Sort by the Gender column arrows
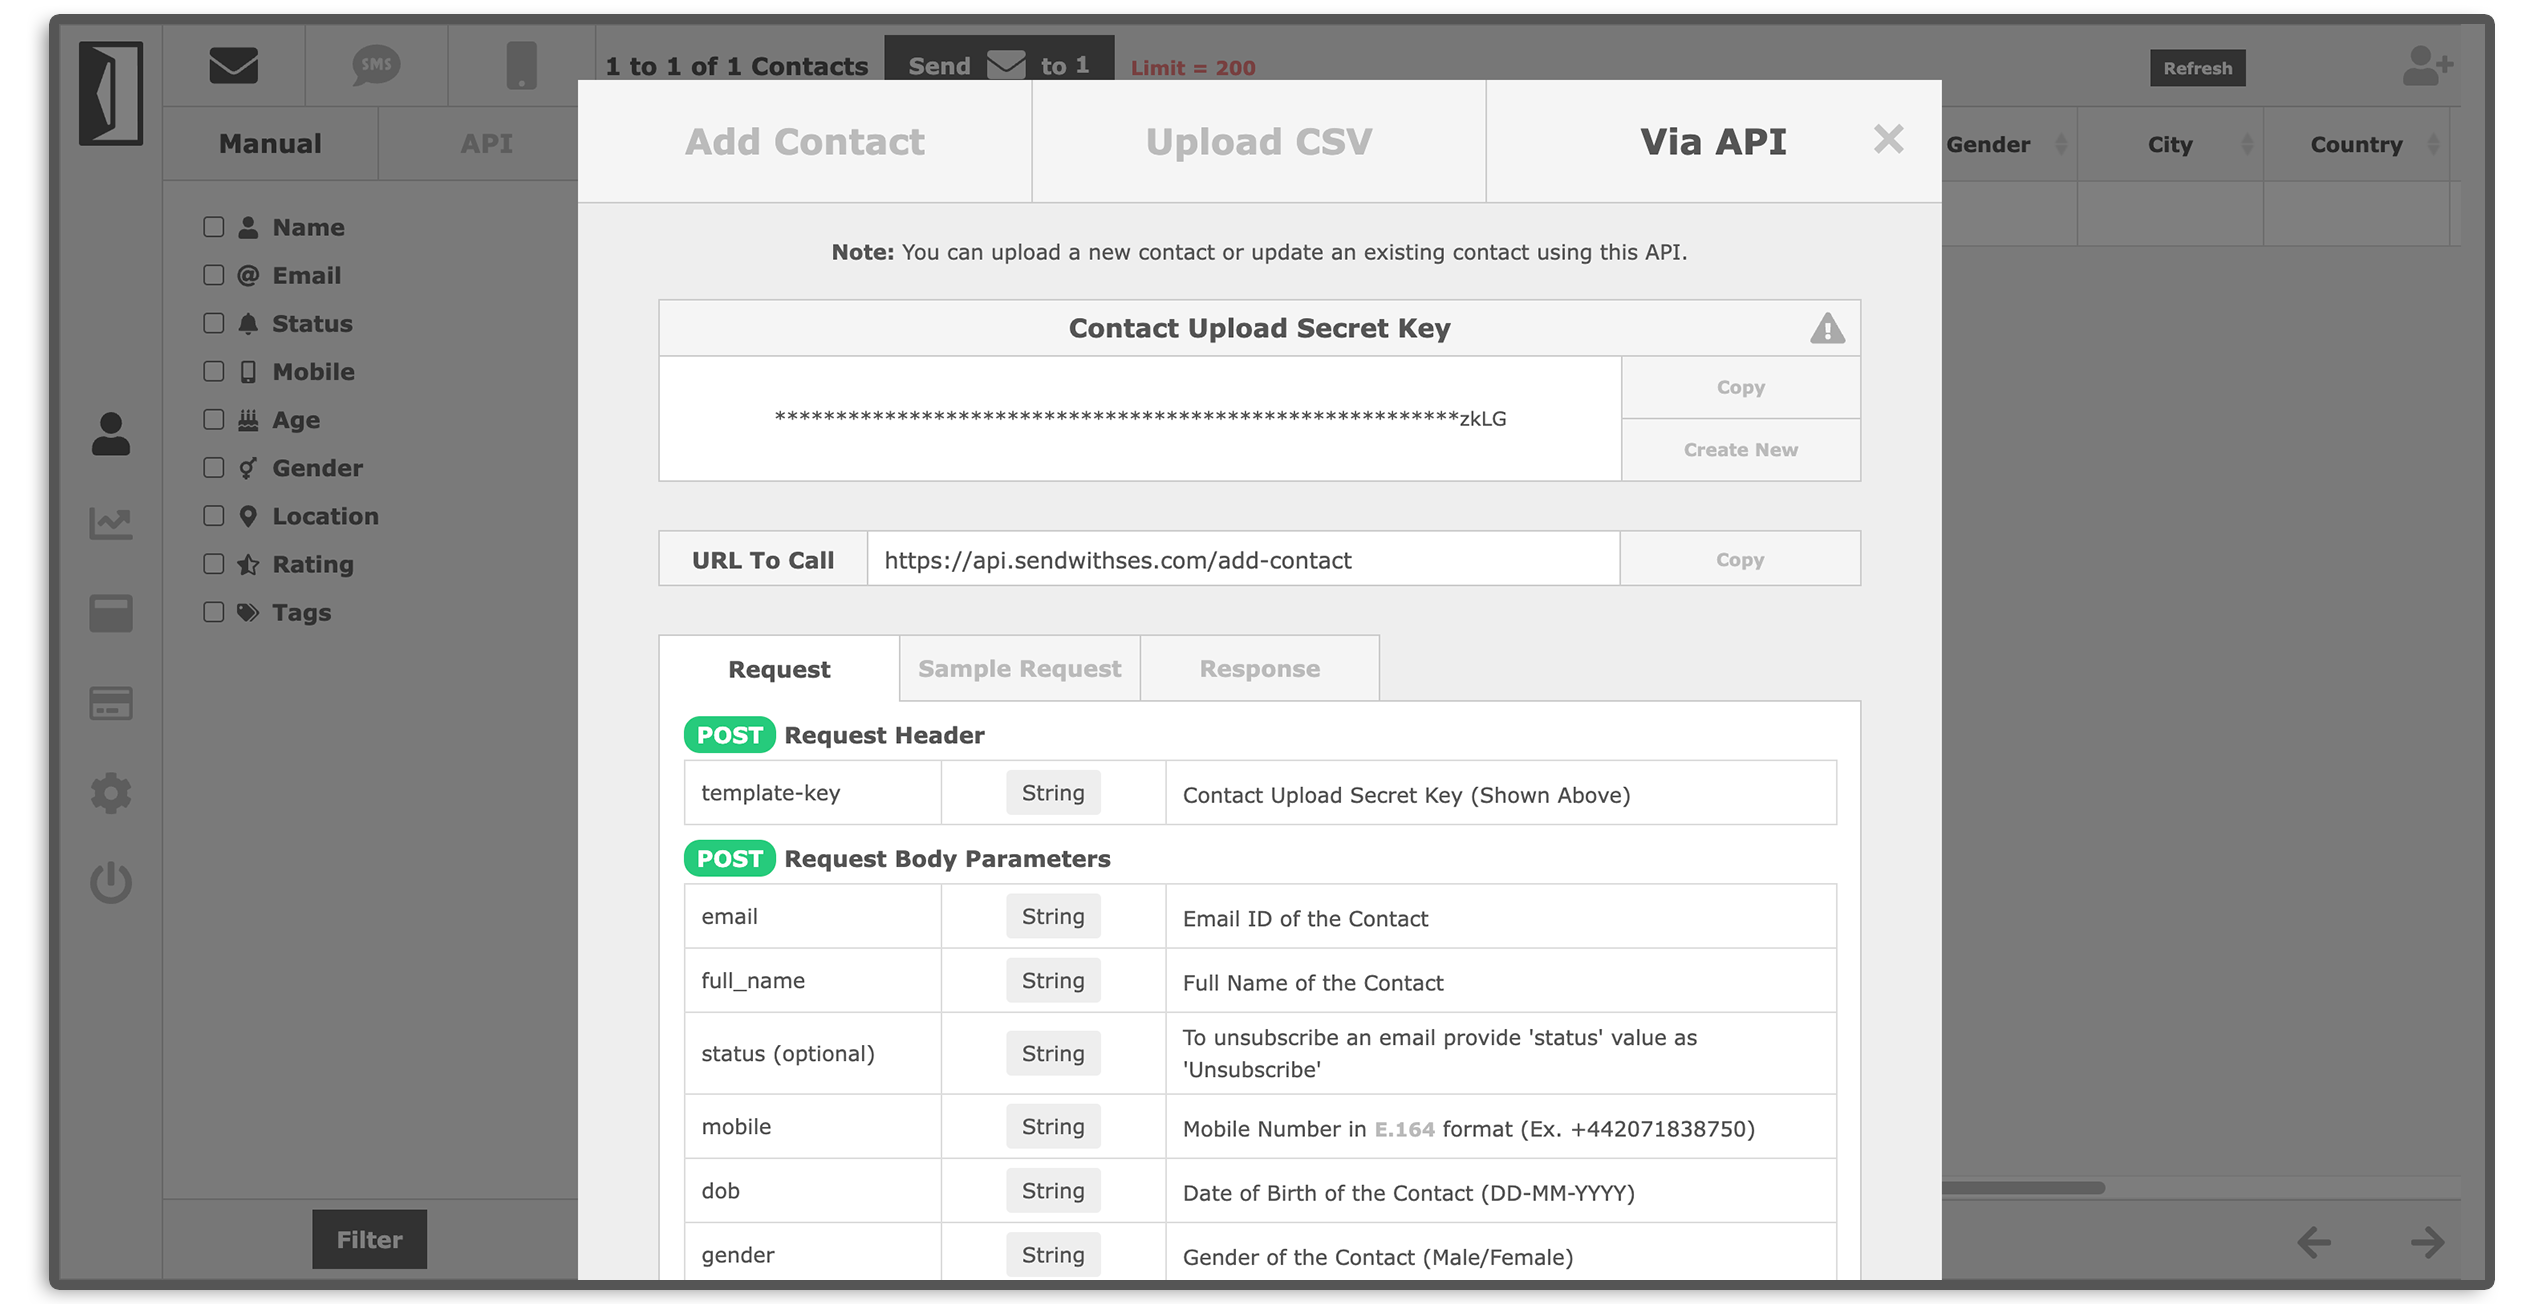 pyautogui.click(x=2060, y=144)
